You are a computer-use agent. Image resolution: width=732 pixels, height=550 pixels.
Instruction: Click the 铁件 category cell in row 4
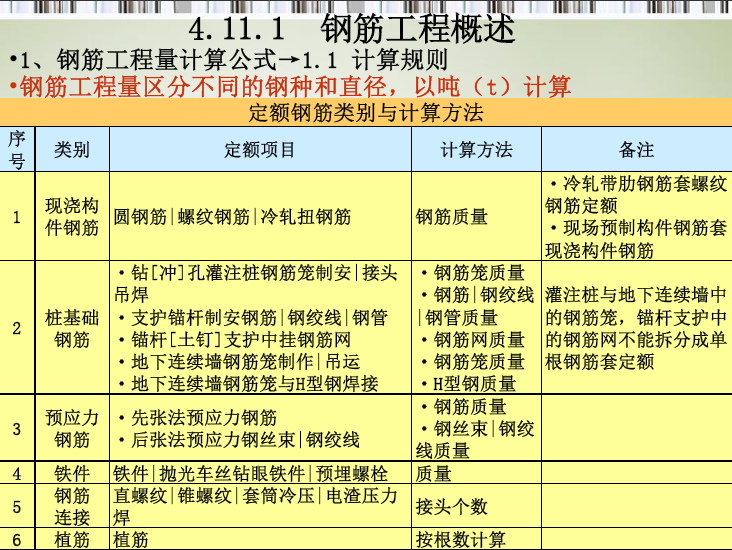[x=72, y=474]
